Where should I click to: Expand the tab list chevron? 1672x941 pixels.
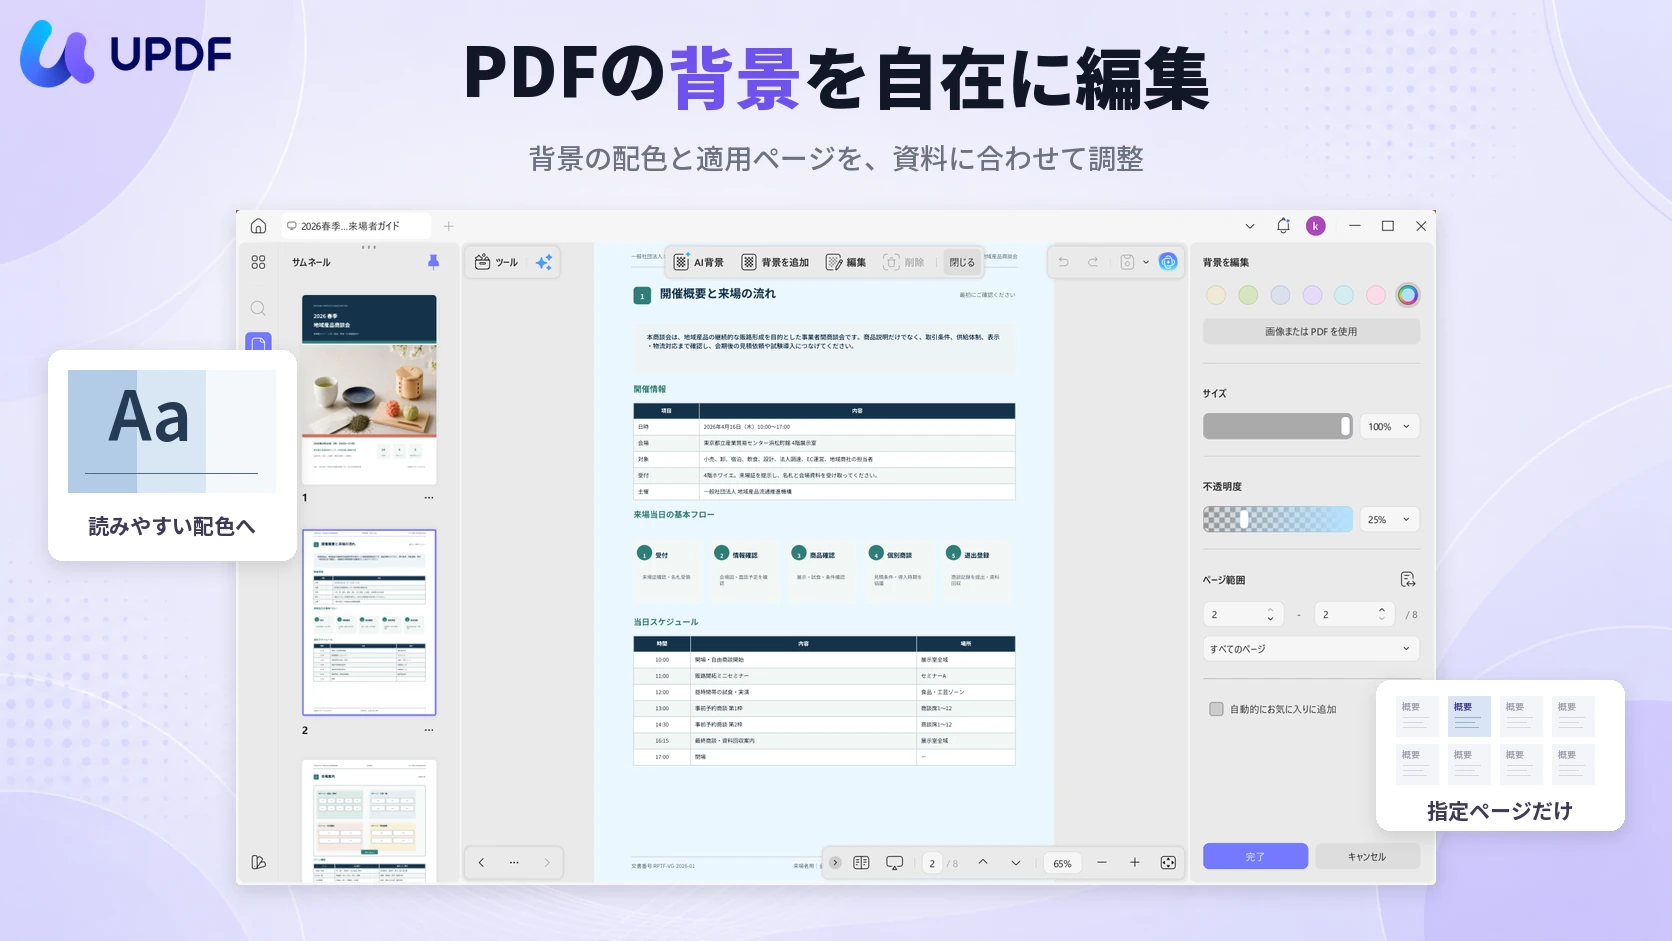pyautogui.click(x=1250, y=226)
